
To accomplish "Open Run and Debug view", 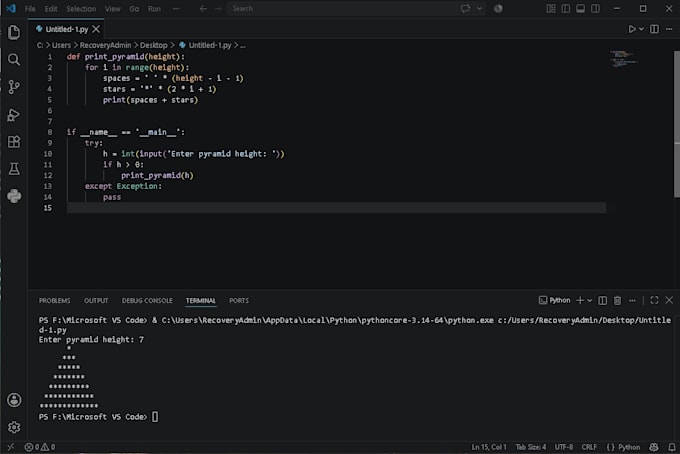I will click(x=14, y=114).
